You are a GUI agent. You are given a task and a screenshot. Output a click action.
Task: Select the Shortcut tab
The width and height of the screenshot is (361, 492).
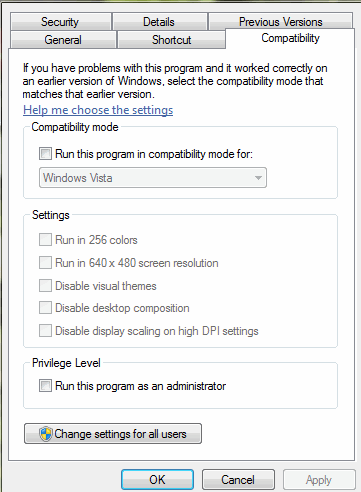(171, 40)
